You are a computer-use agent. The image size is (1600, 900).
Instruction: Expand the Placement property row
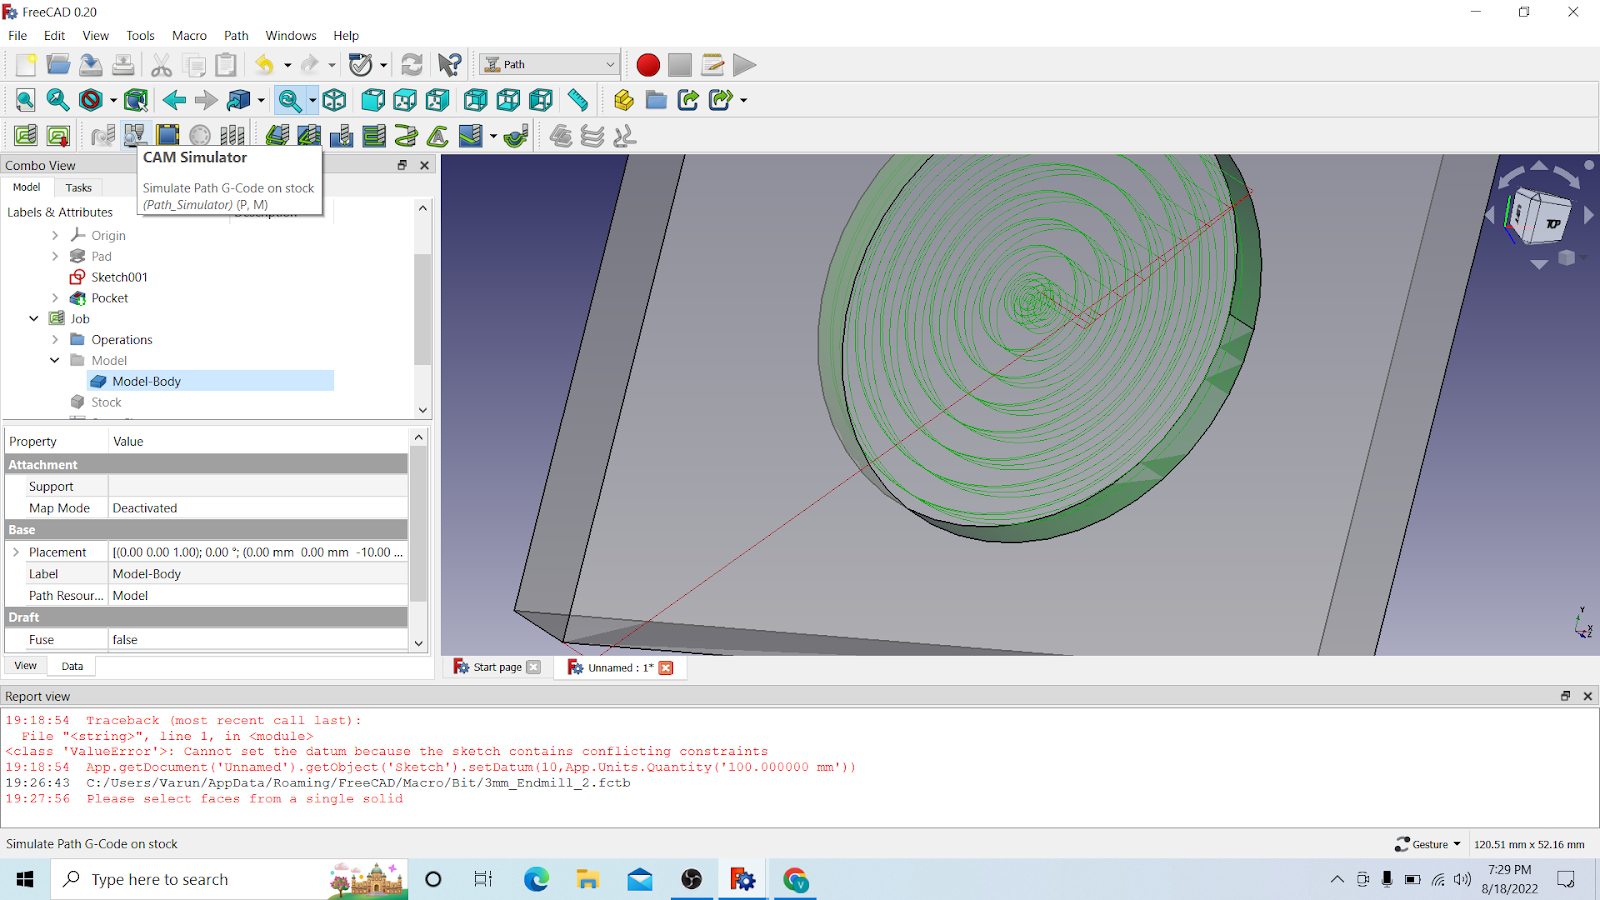click(x=16, y=552)
